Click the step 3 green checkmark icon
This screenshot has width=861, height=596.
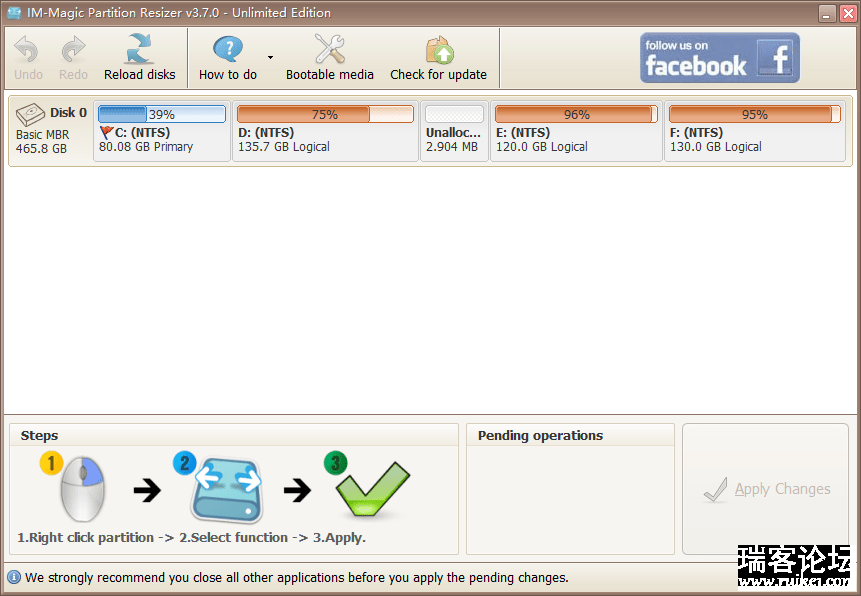click(x=372, y=489)
